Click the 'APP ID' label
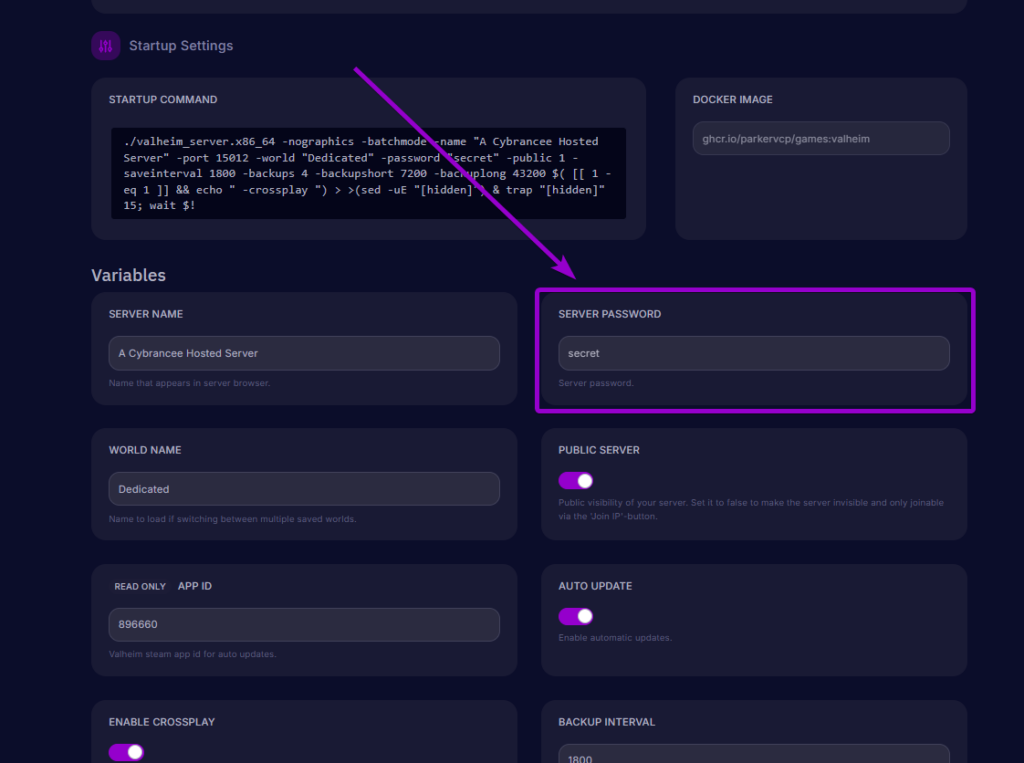The height and width of the screenshot is (763, 1024). click(x=195, y=586)
